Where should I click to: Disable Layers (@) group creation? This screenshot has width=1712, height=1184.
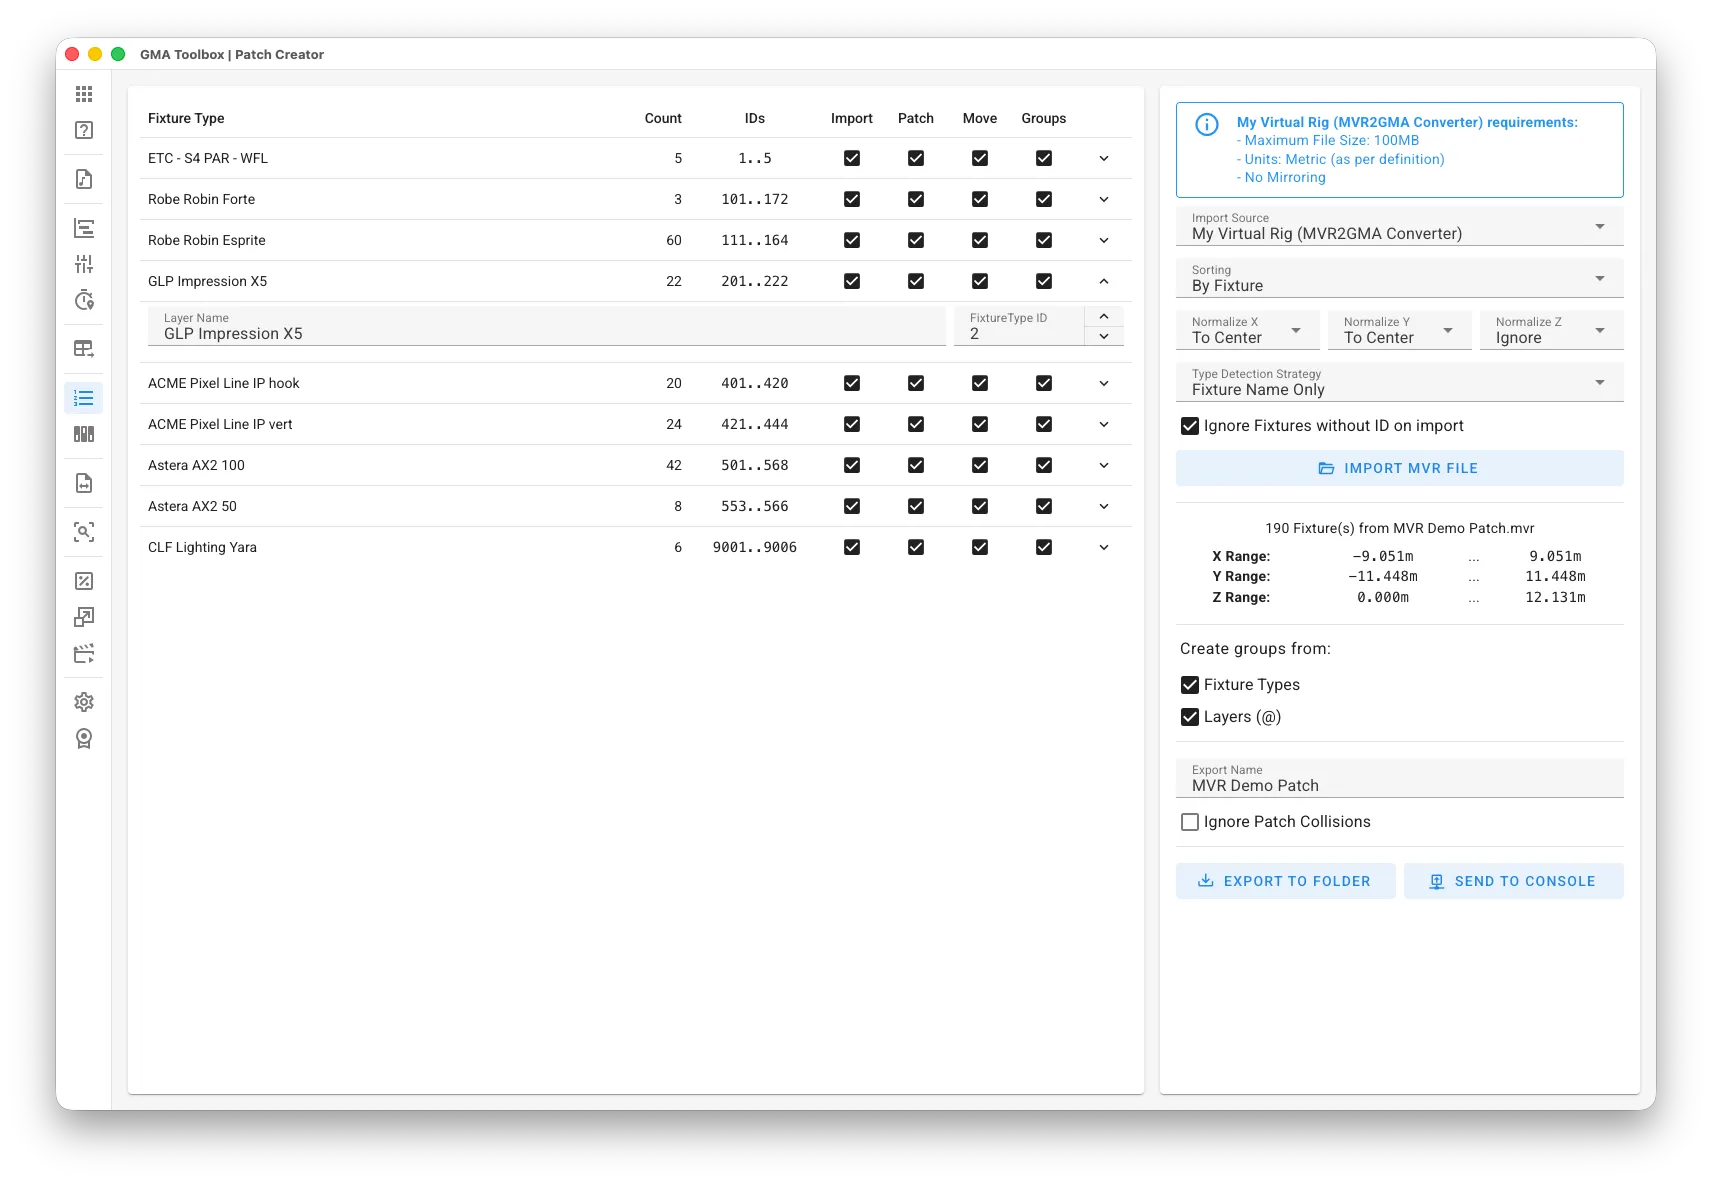pyautogui.click(x=1190, y=717)
